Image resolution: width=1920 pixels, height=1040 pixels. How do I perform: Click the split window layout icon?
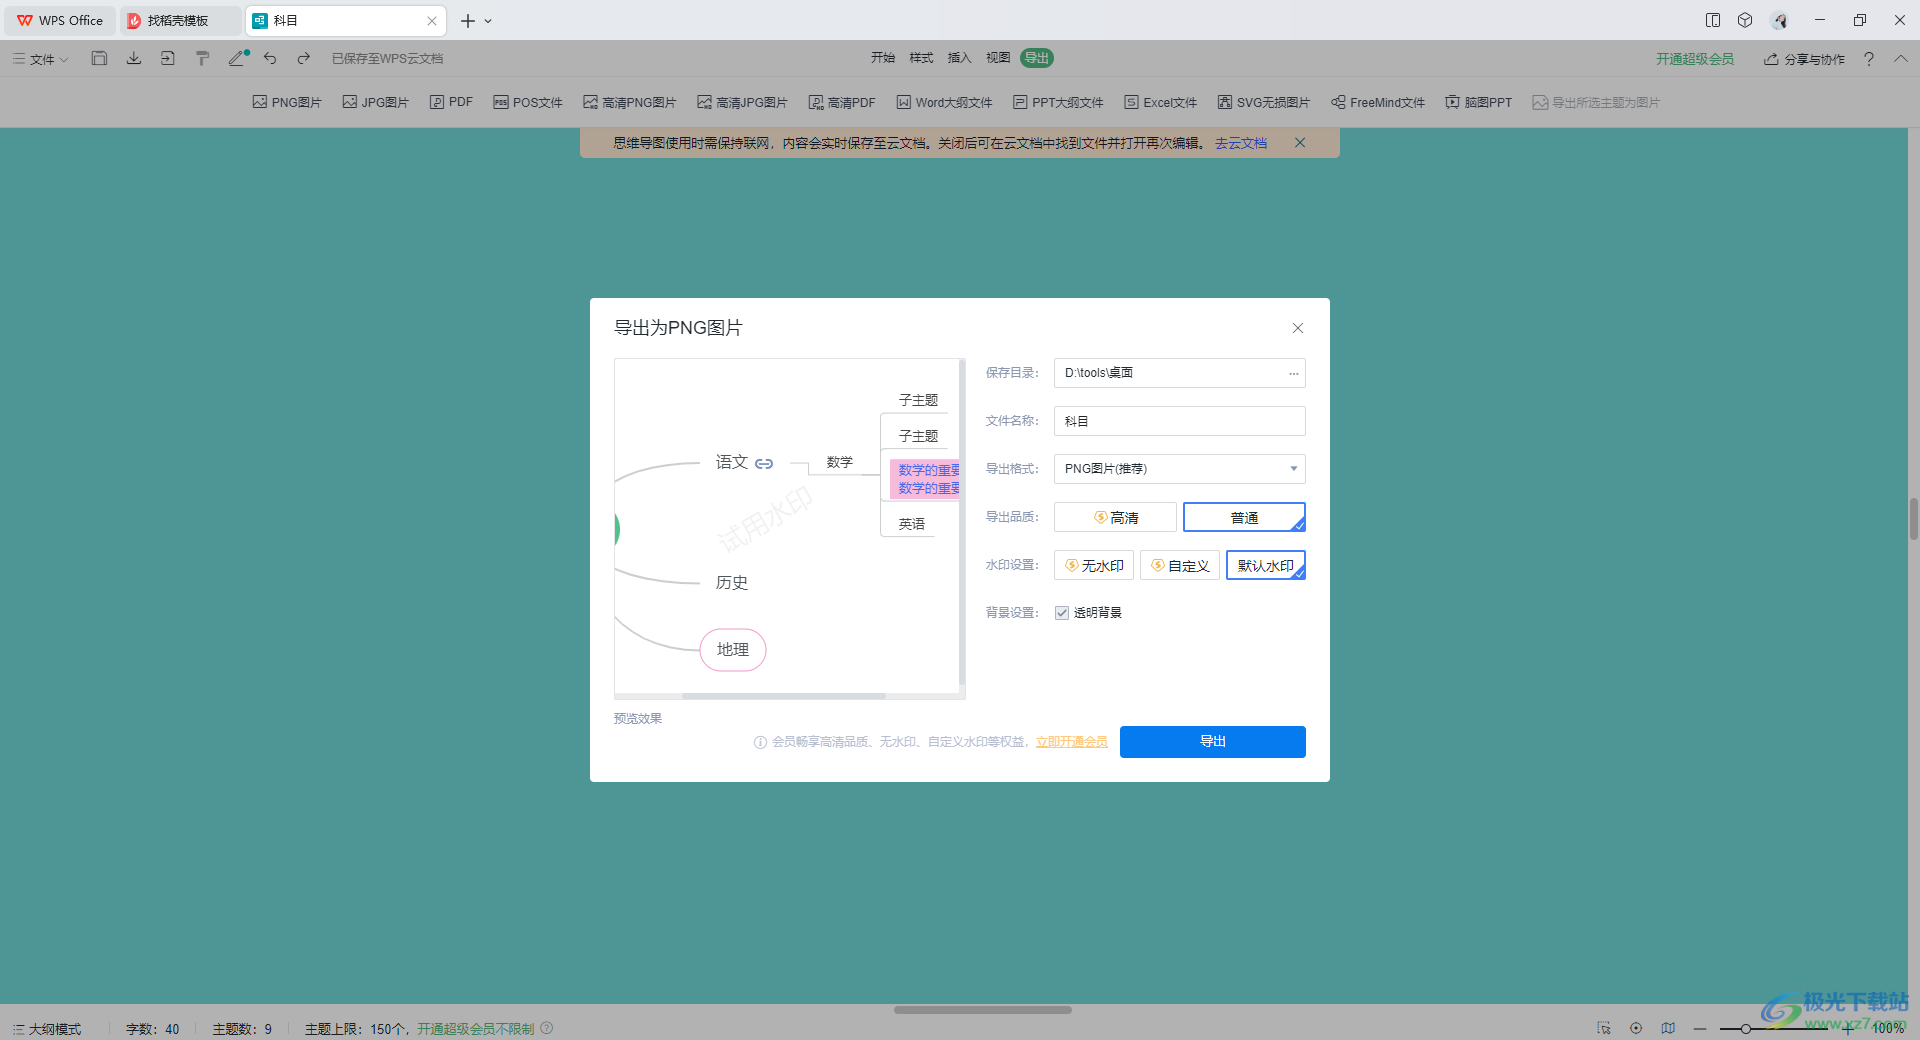pyautogui.click(x=1713, y=20)
